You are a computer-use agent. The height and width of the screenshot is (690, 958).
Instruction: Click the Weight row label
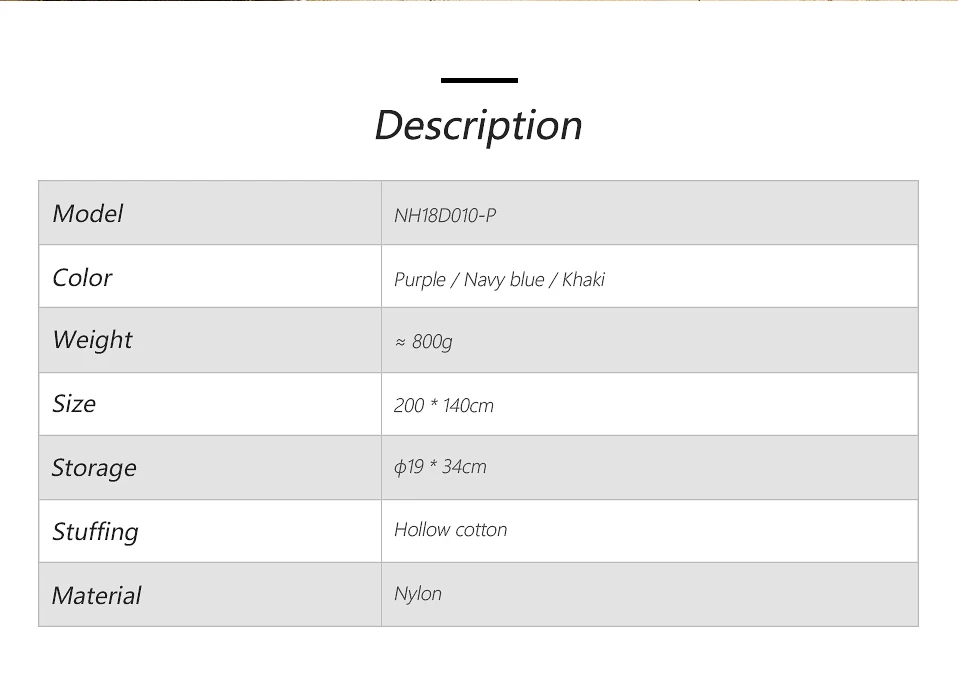[x=92, y=340]
